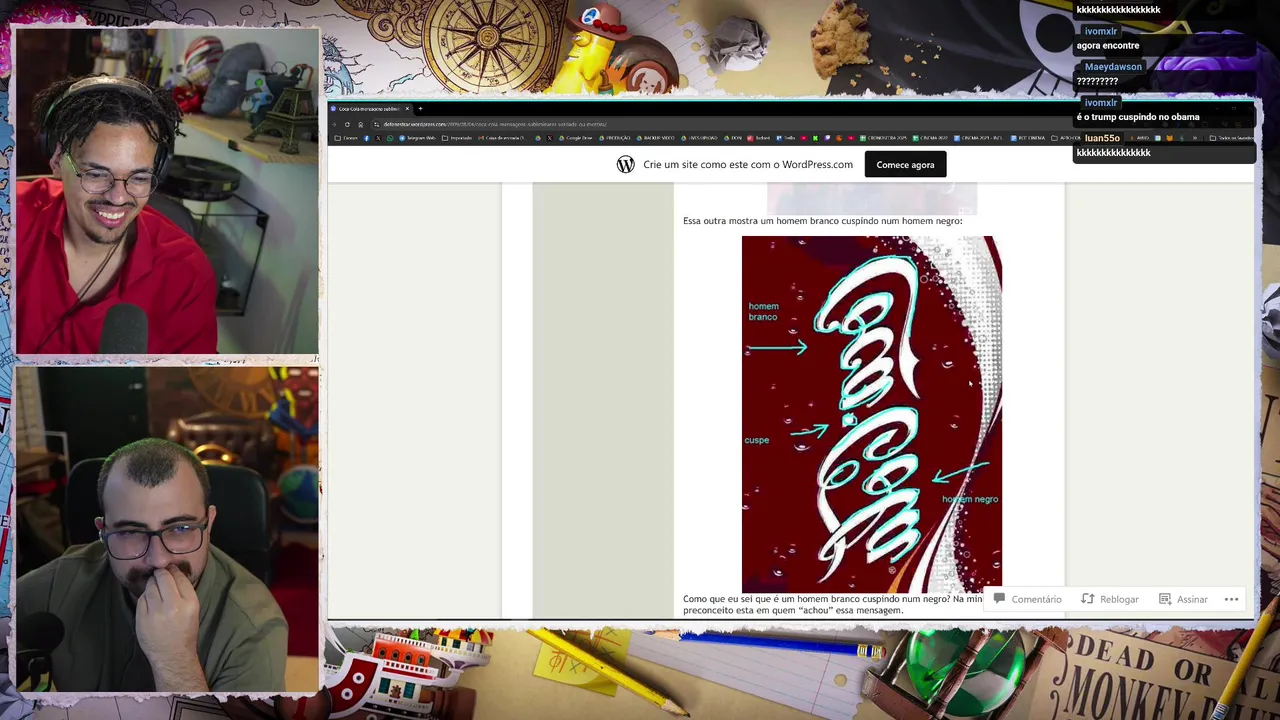Open the ROT CINEMA doc bookmark
Viewport: 1280px width, 720px height.
(x=1027, y=138)
